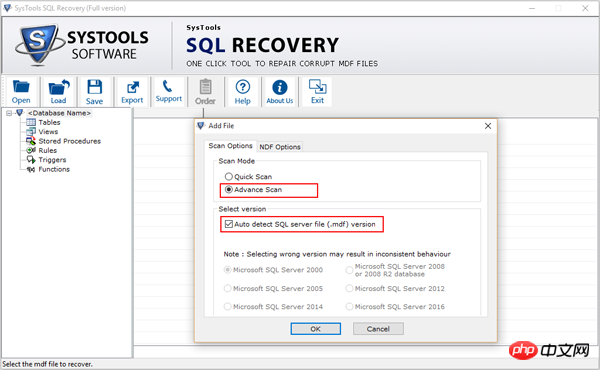Click the Triggers icon in tree
600x370 pixels.
(x=31, y=160)
